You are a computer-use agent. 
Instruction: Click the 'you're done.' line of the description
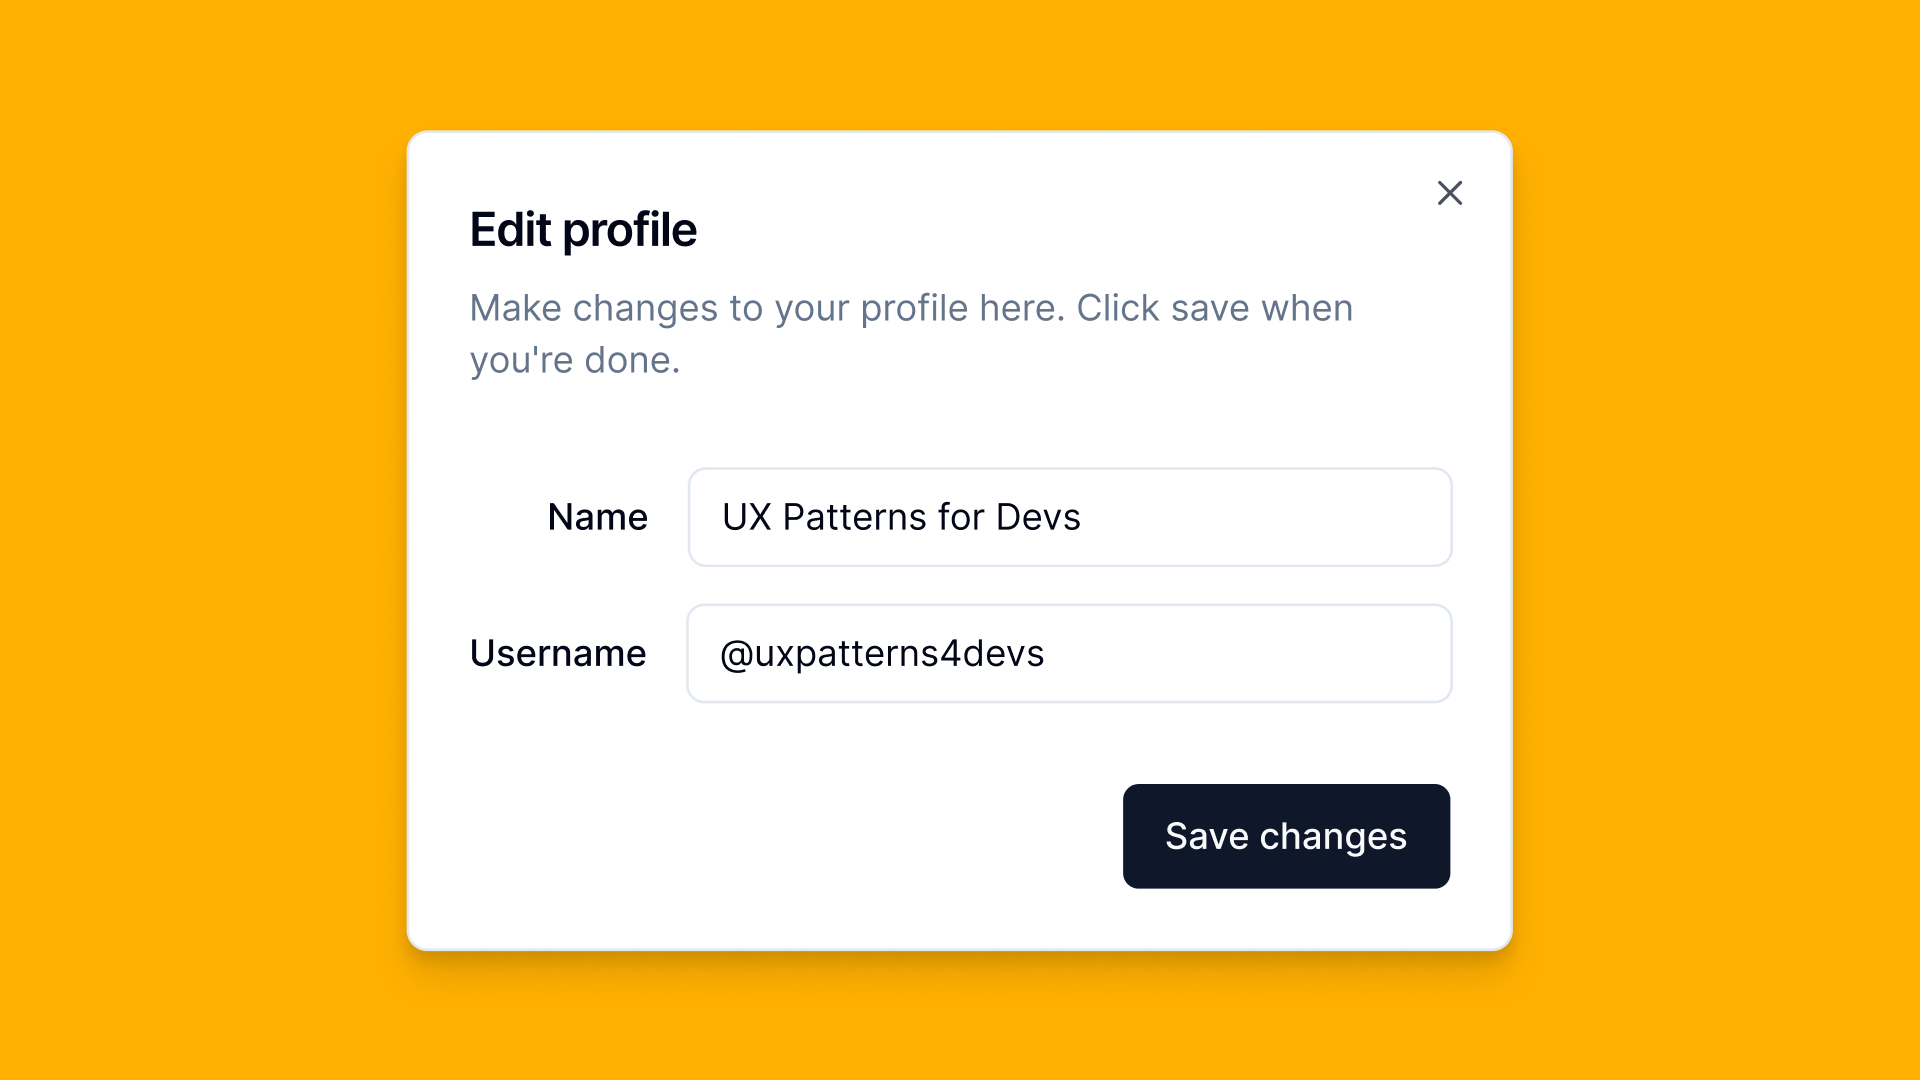(x=575, y=361)
